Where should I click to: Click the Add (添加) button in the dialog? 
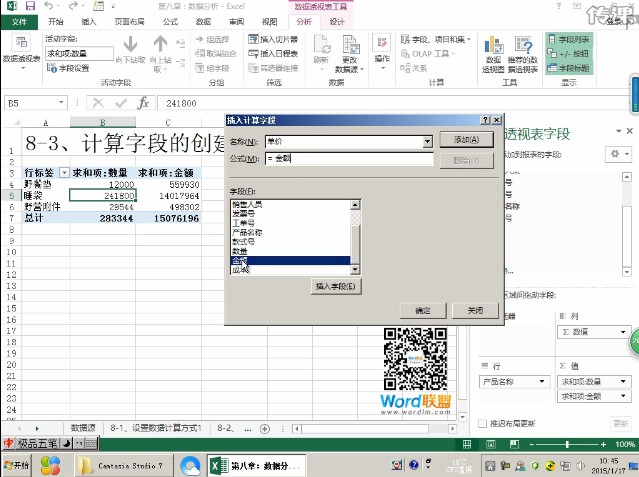[467, 141]
